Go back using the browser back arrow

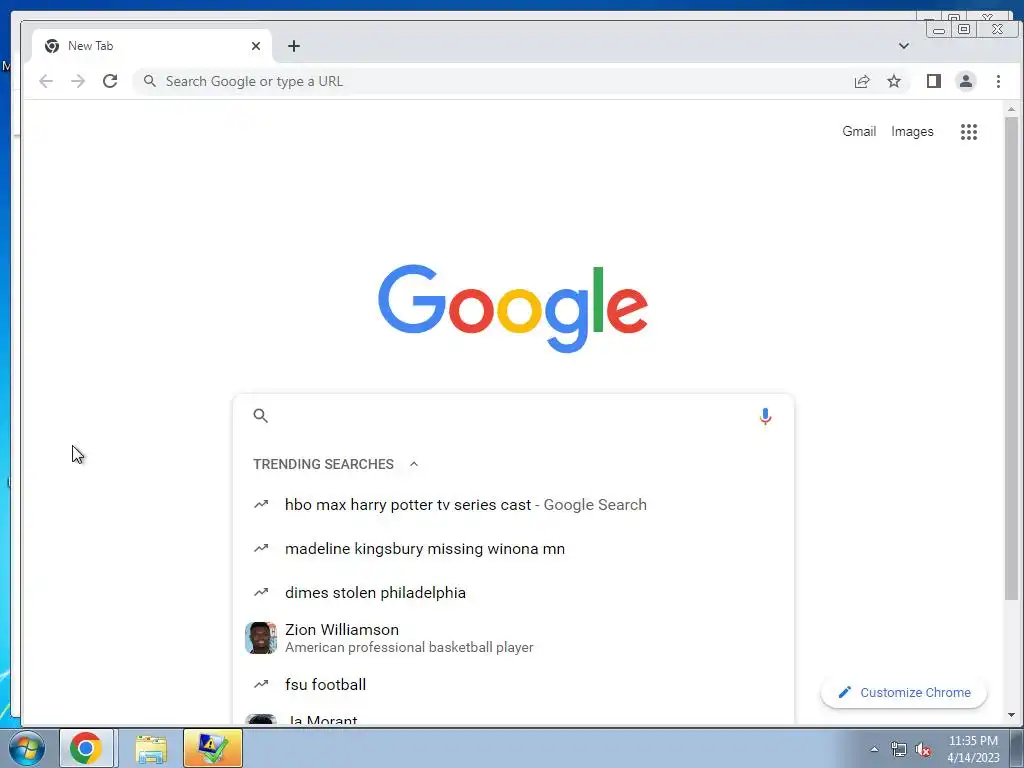click(46, 81)
